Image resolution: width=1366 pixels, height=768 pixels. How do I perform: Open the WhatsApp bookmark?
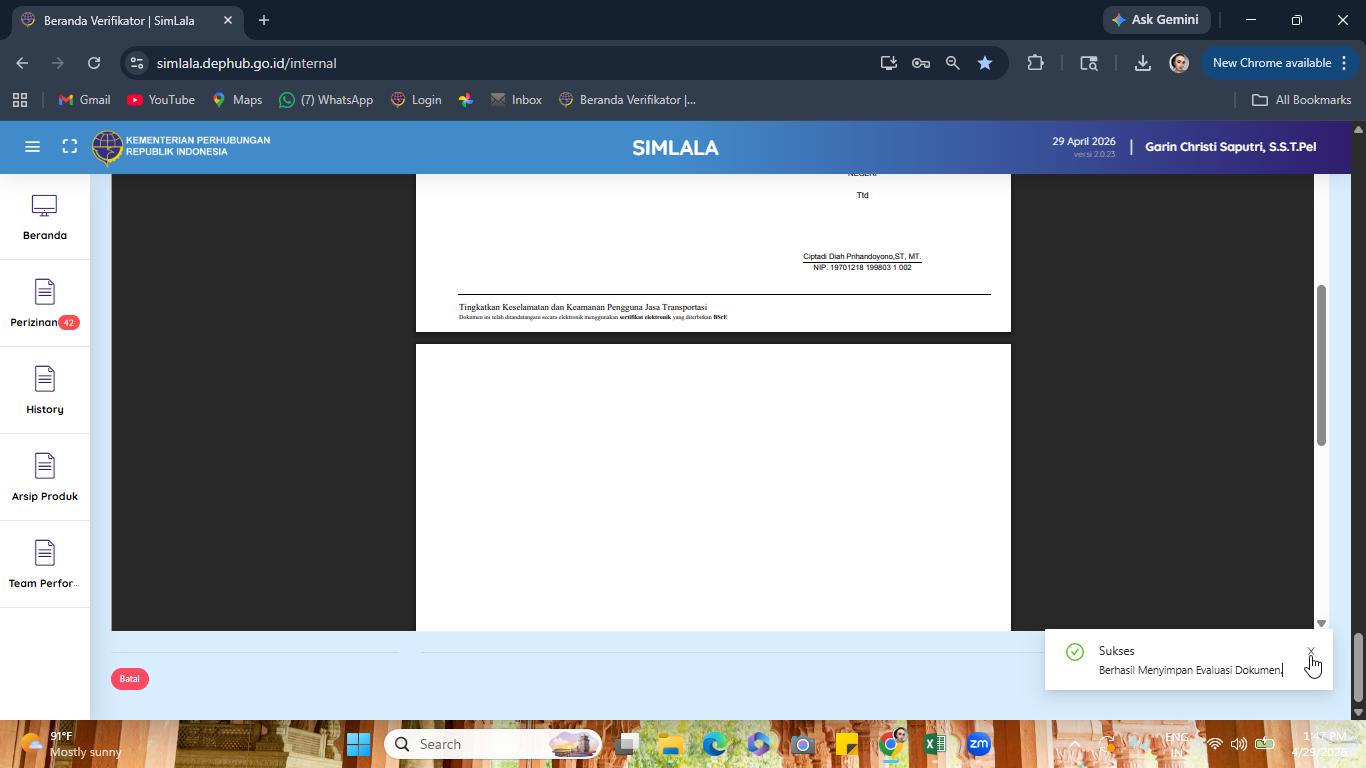tap(326, 100)
